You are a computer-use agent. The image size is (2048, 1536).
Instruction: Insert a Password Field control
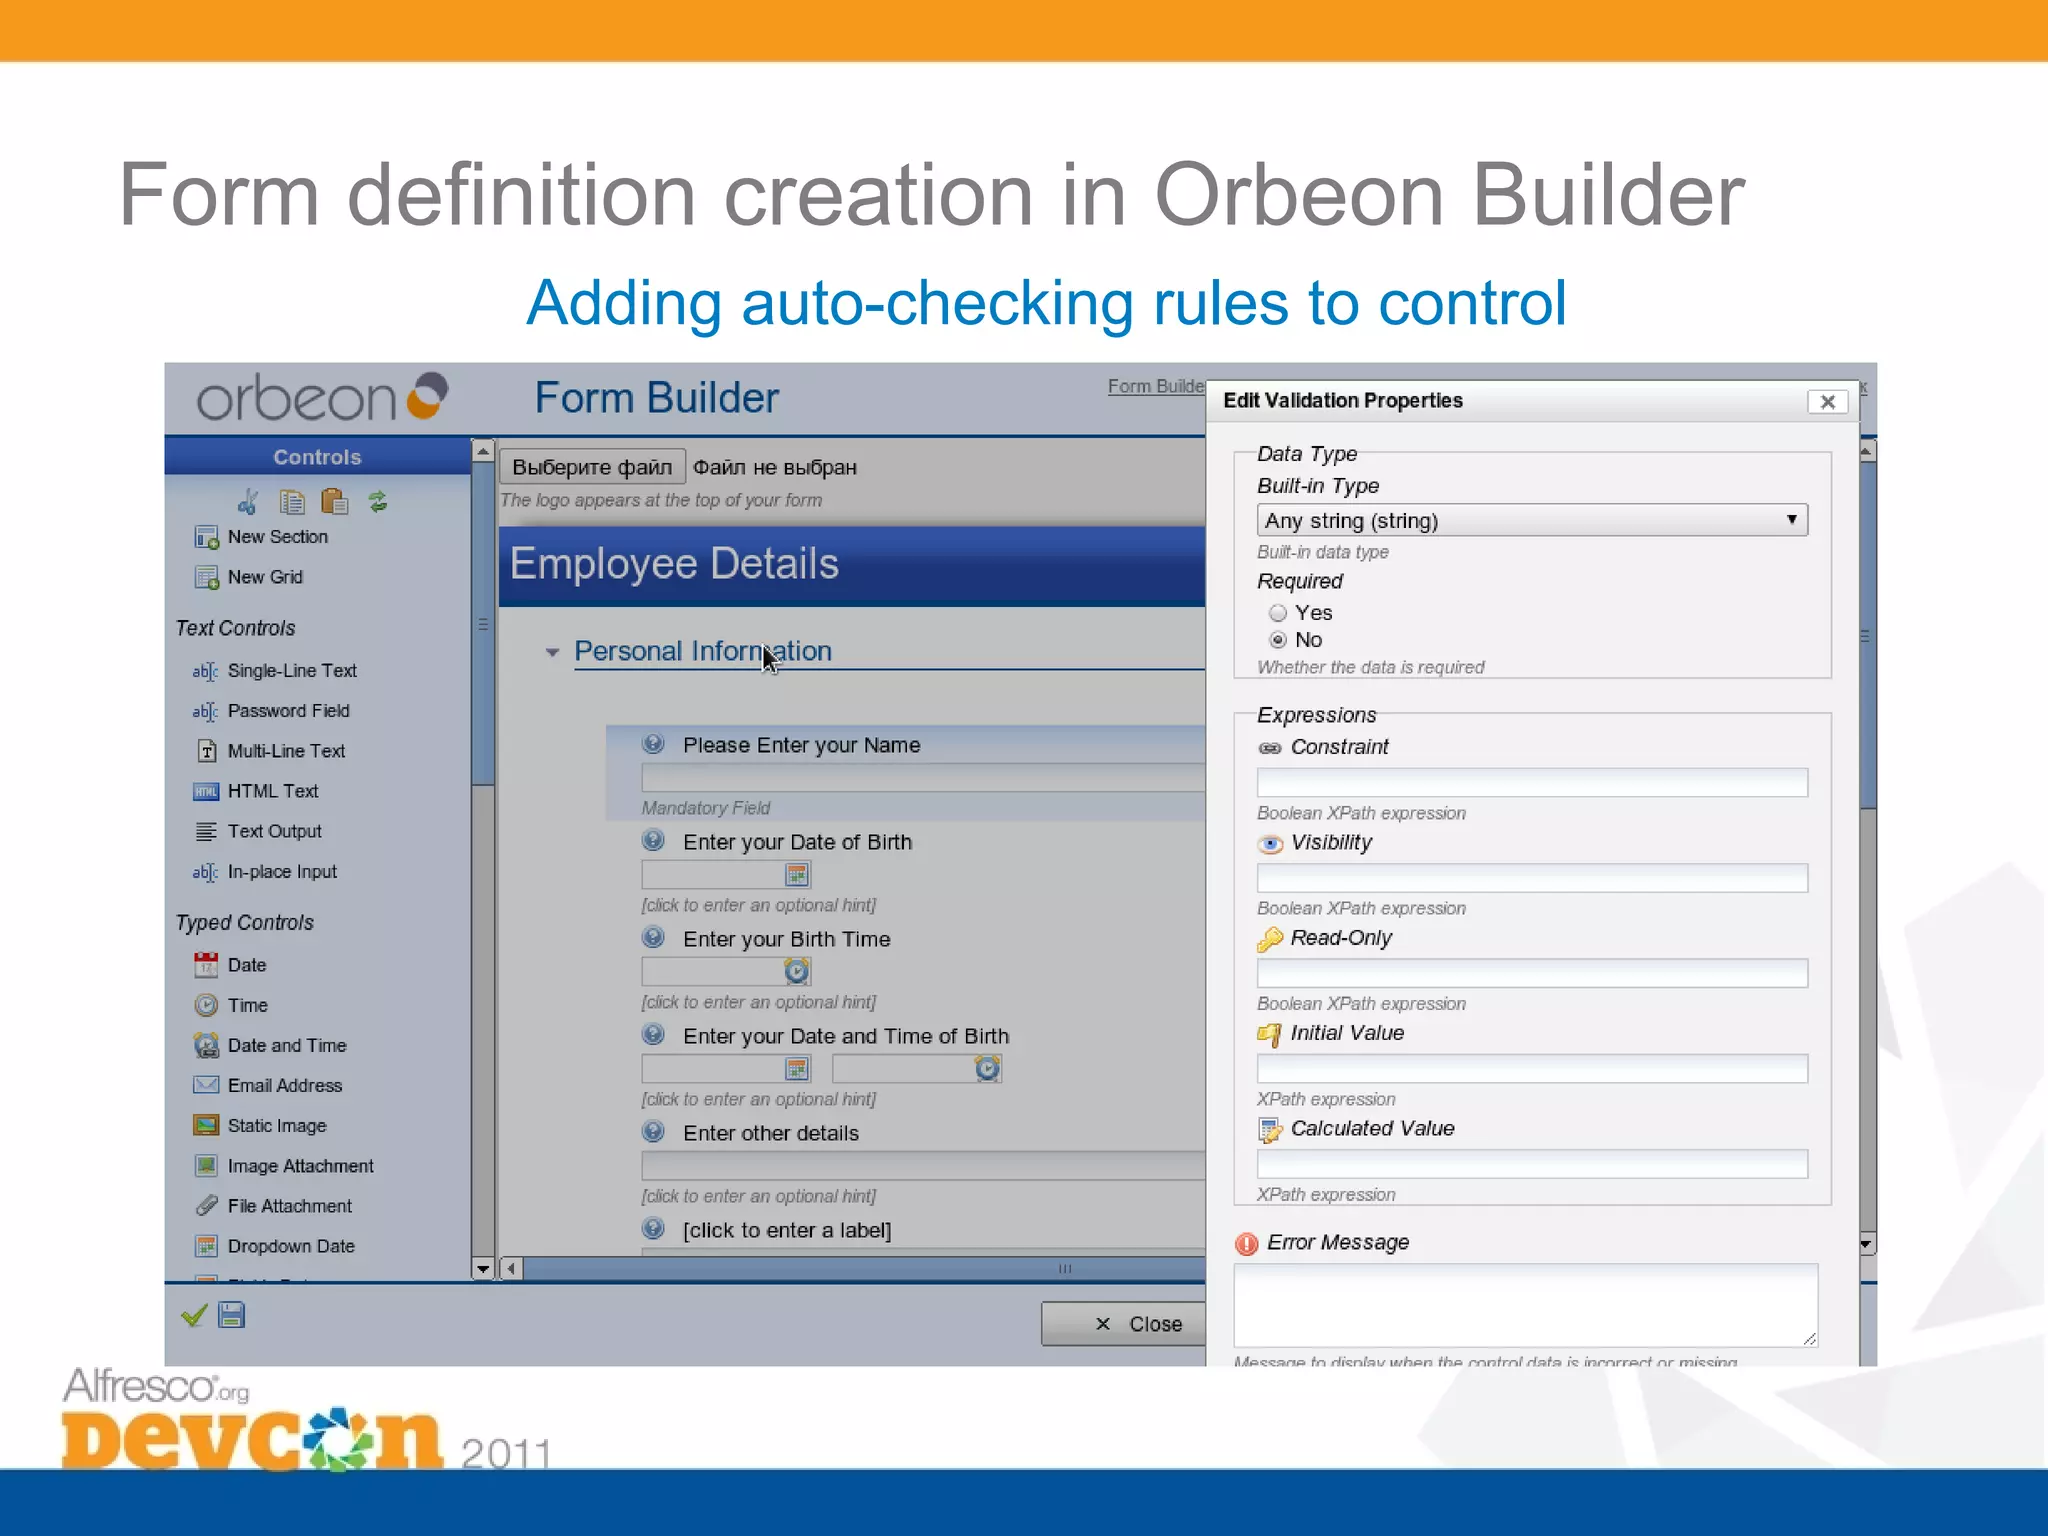(x=271, y=711)
